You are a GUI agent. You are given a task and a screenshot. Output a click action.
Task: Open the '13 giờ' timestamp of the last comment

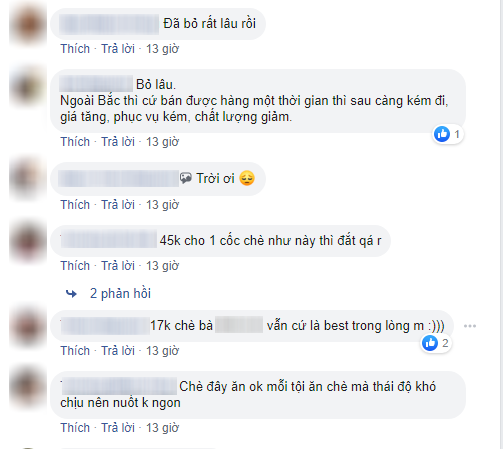coord(163,428)
